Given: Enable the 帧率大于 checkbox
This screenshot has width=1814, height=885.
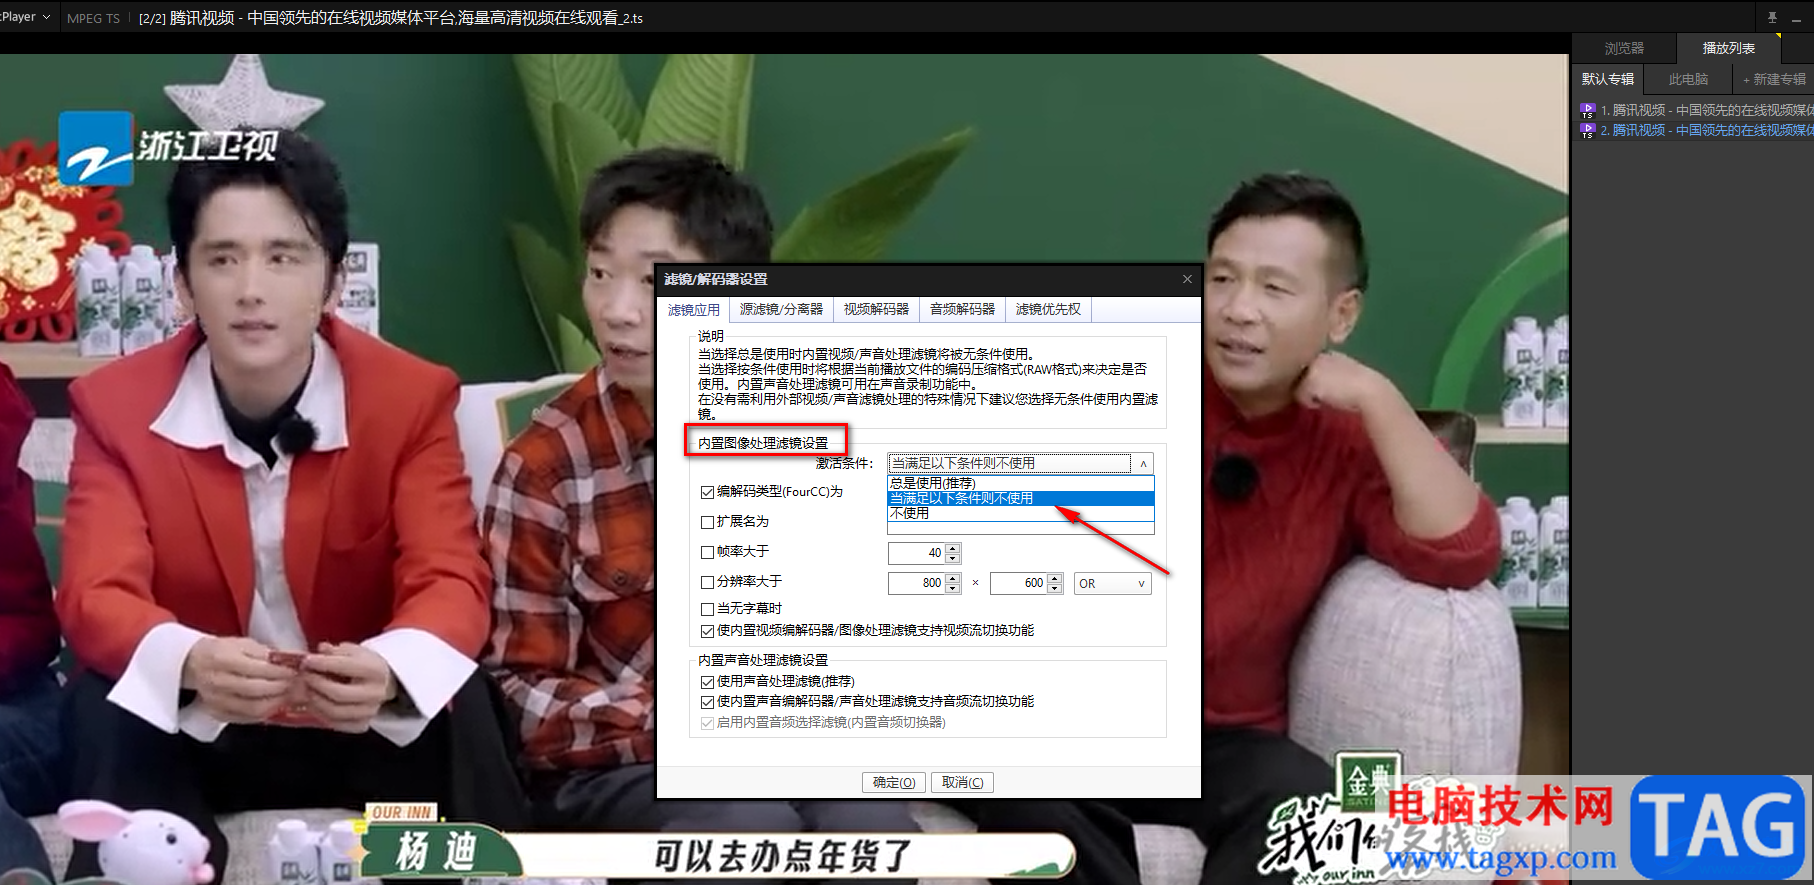Looking at the screenshot, I should coord(707,552).
